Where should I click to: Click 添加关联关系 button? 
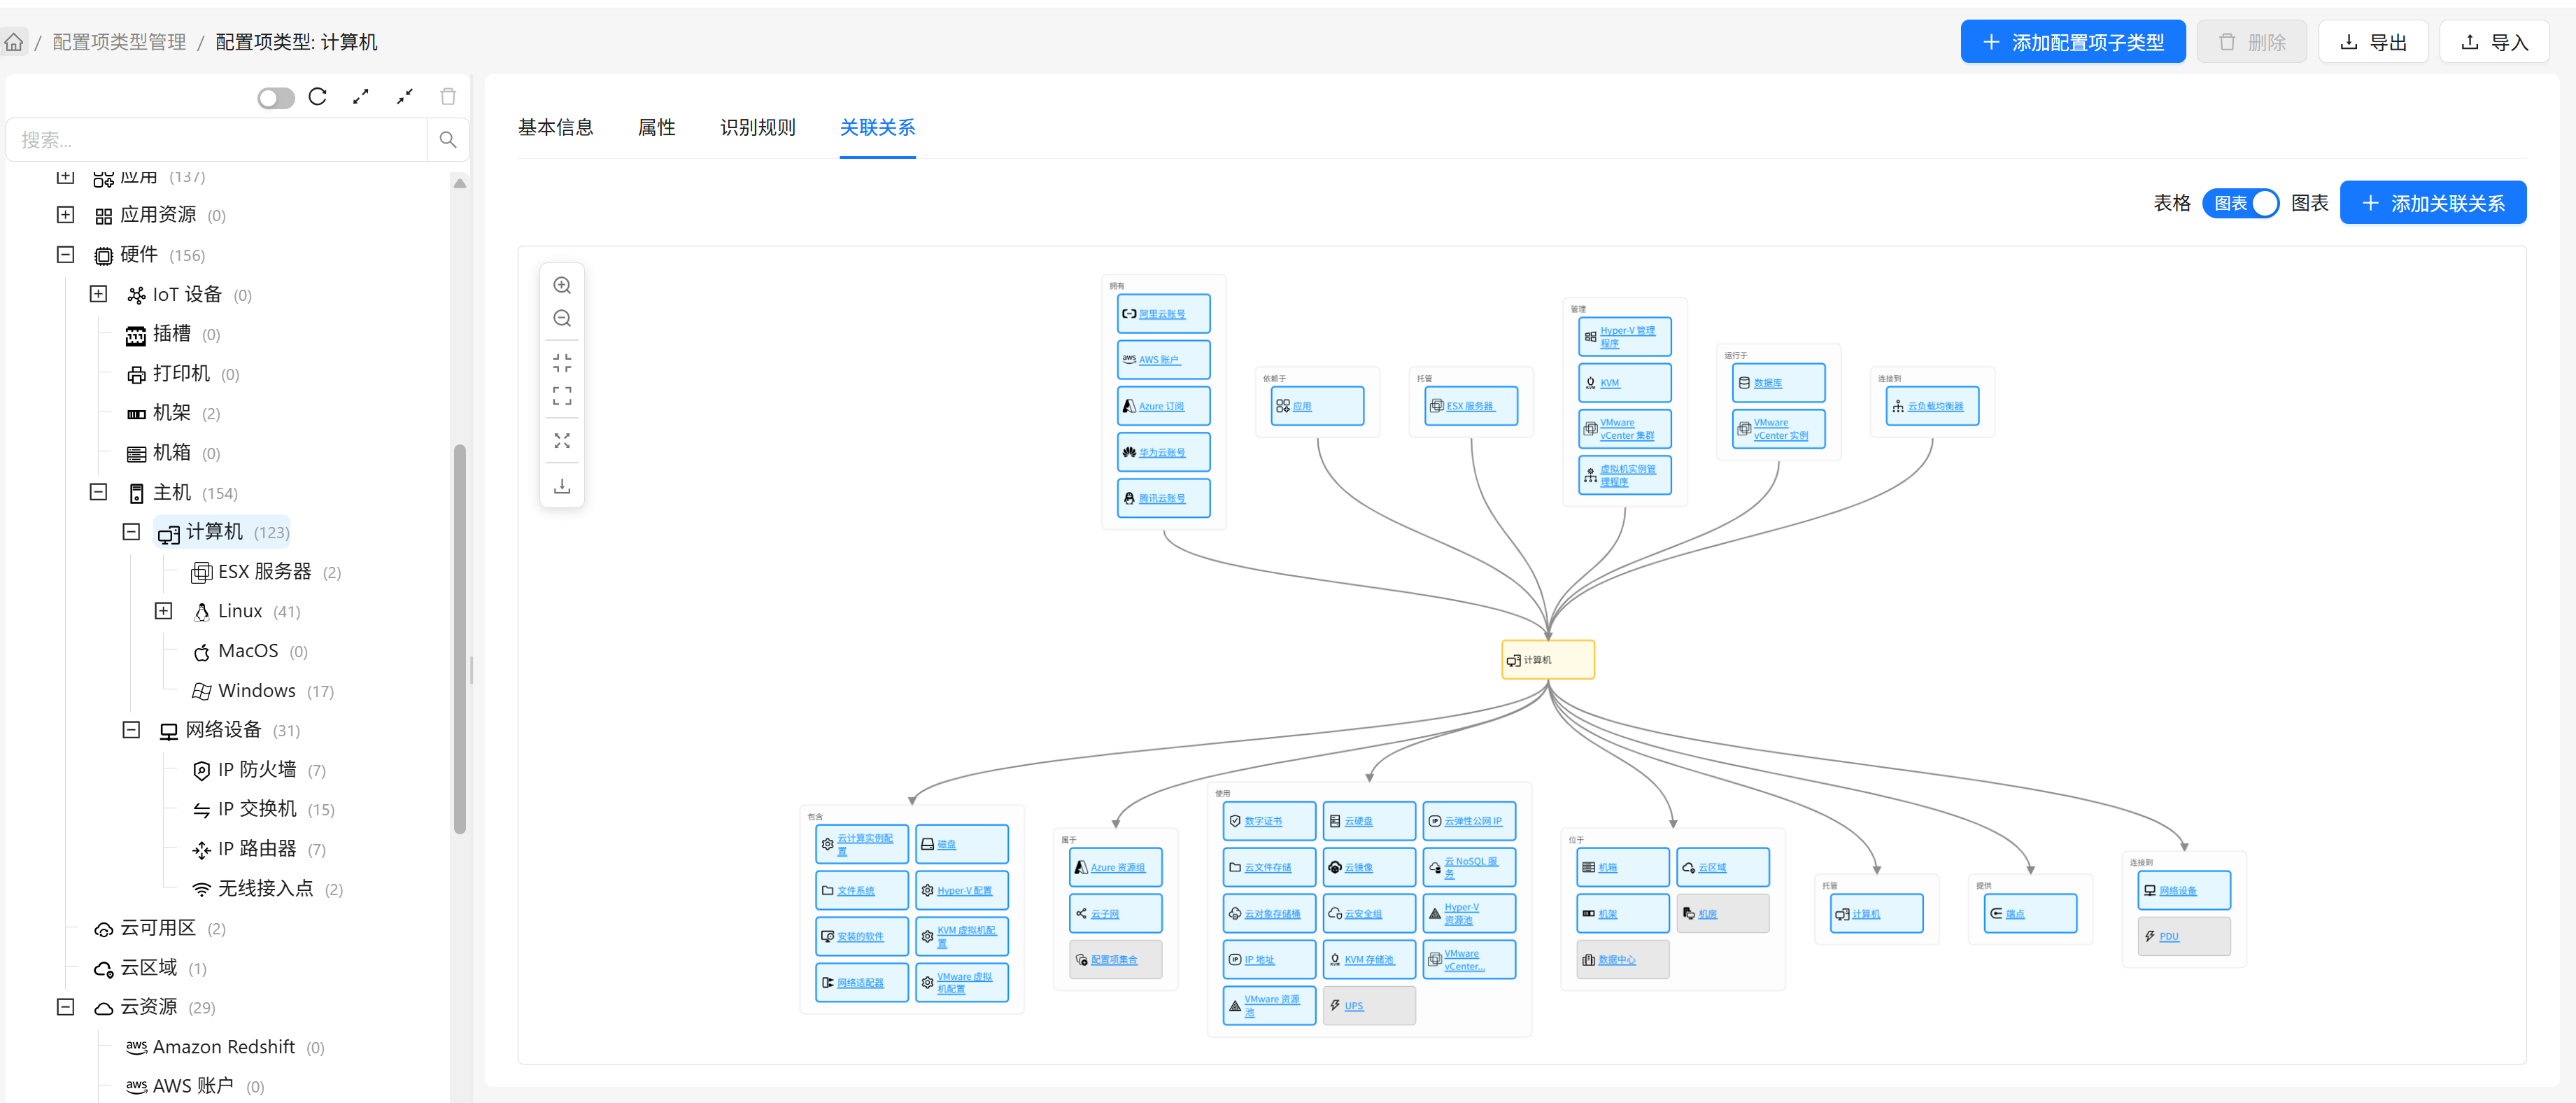click(x=2432, y=204)
